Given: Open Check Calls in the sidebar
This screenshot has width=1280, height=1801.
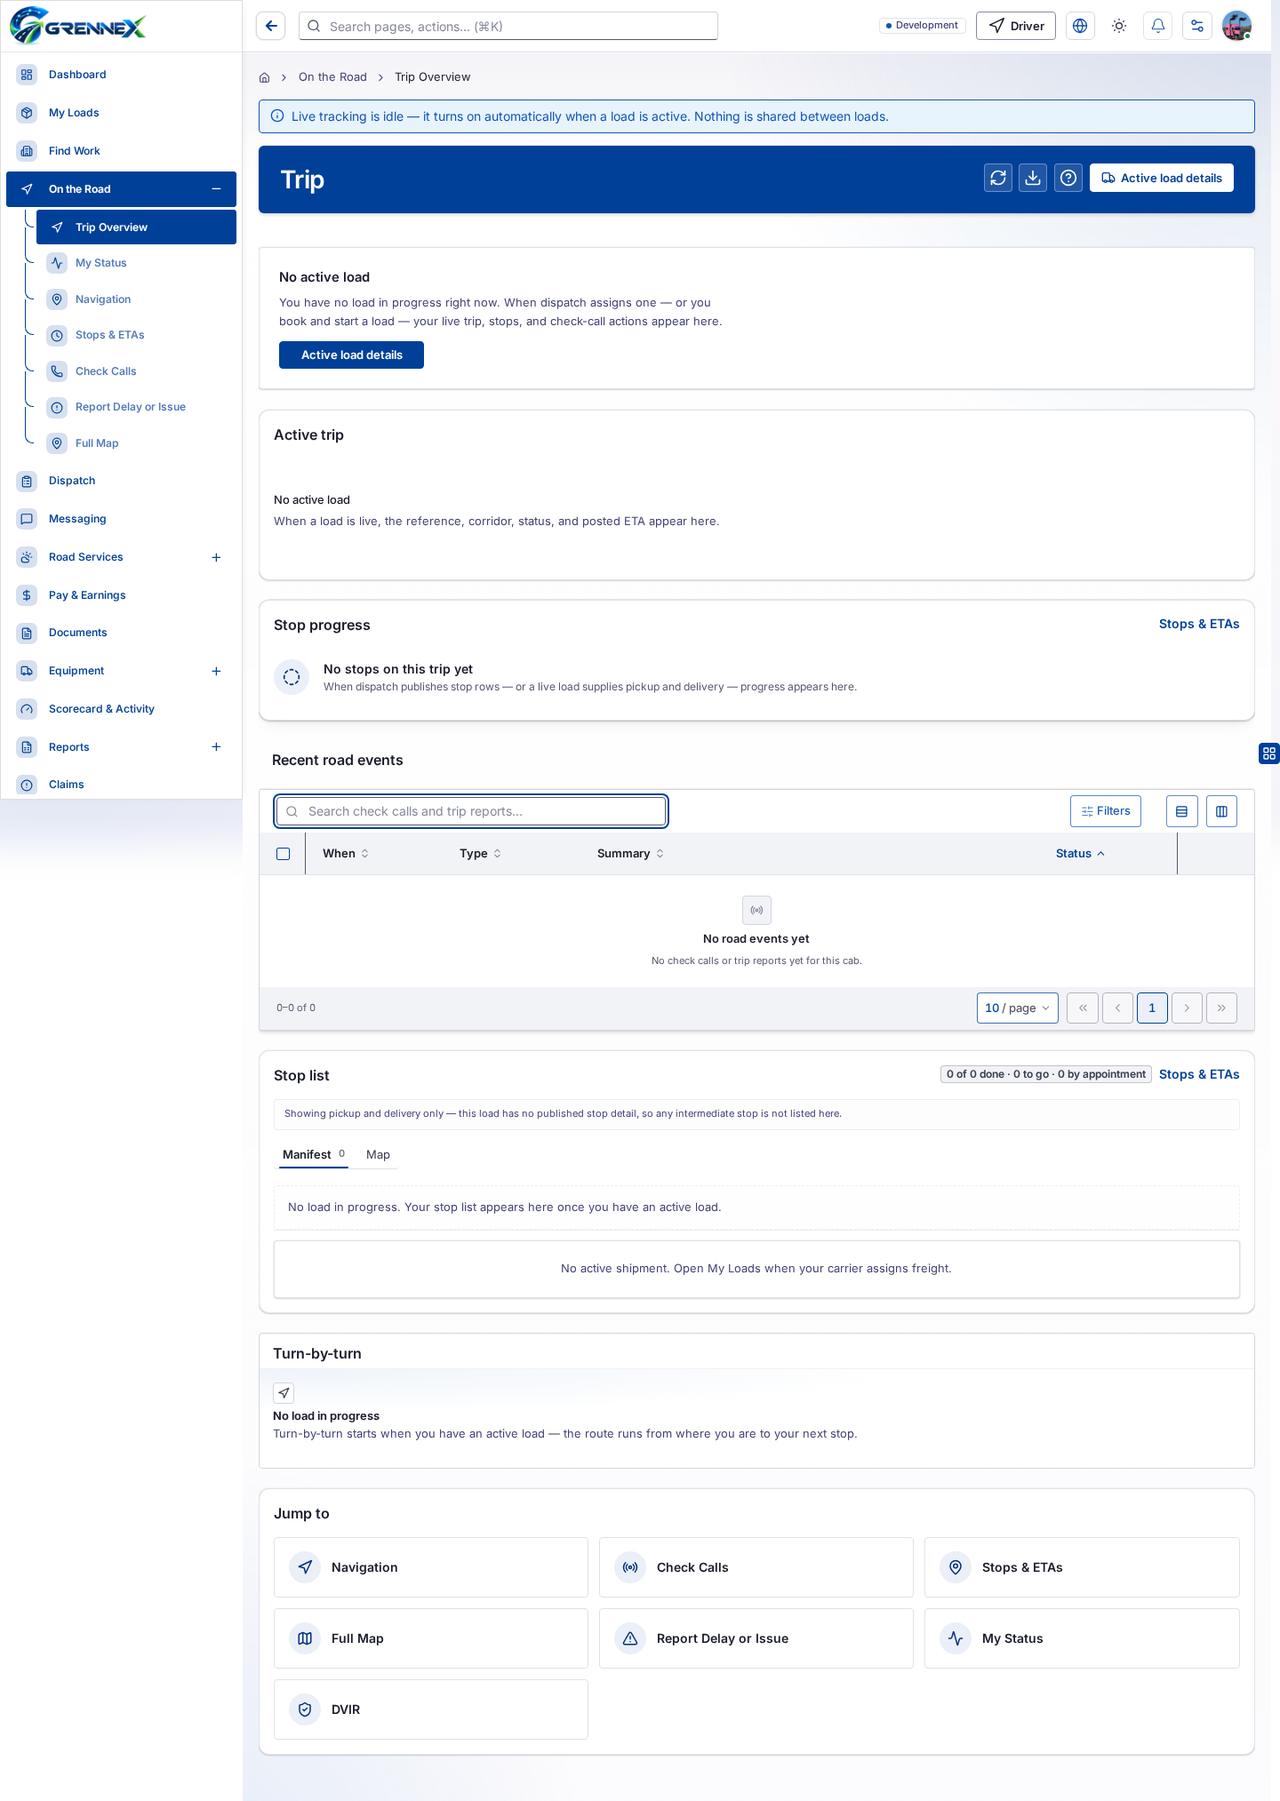Looking at the screenshot, I should tap(106, 371).
